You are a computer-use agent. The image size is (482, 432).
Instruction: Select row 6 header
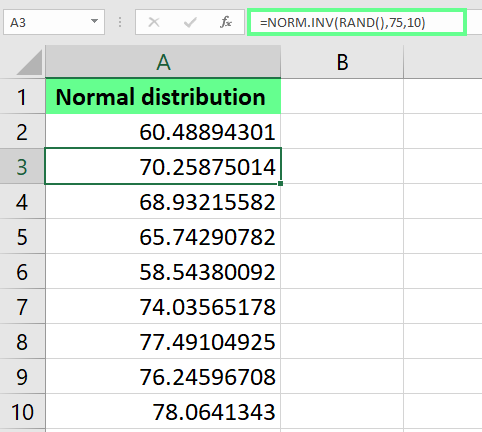pos(22,272)
